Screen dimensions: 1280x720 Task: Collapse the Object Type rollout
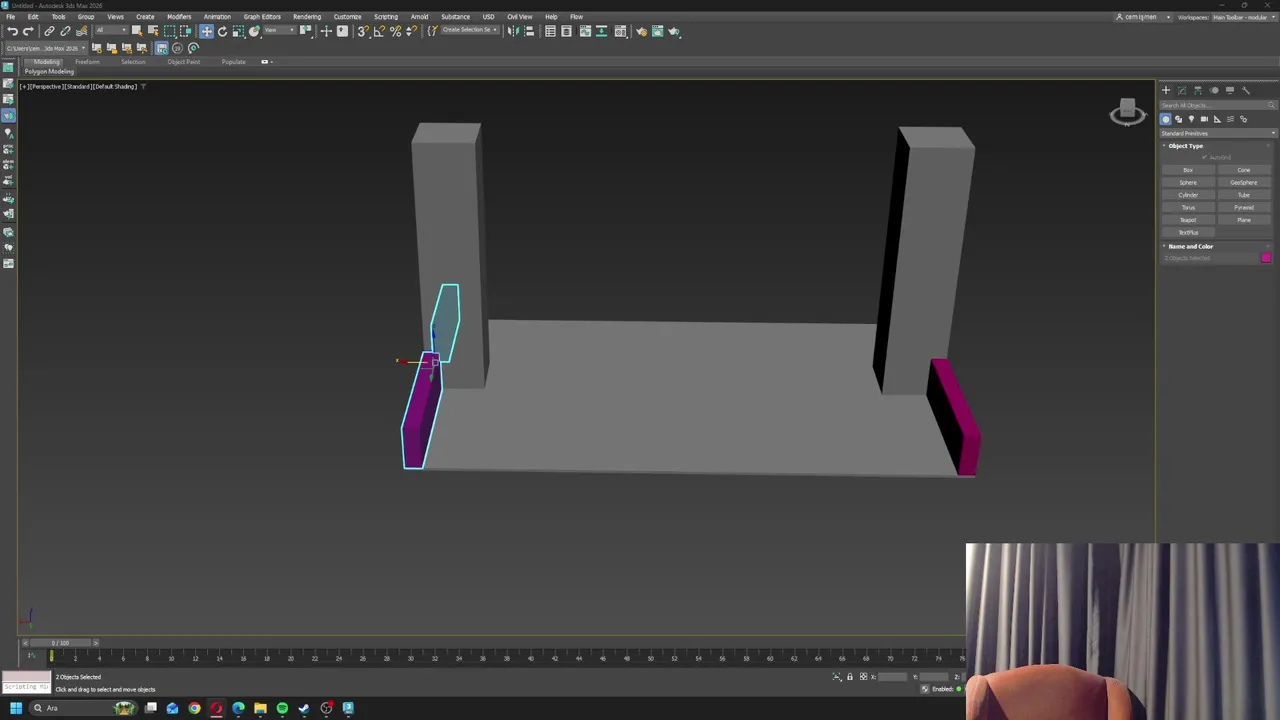click(1186, 146)
